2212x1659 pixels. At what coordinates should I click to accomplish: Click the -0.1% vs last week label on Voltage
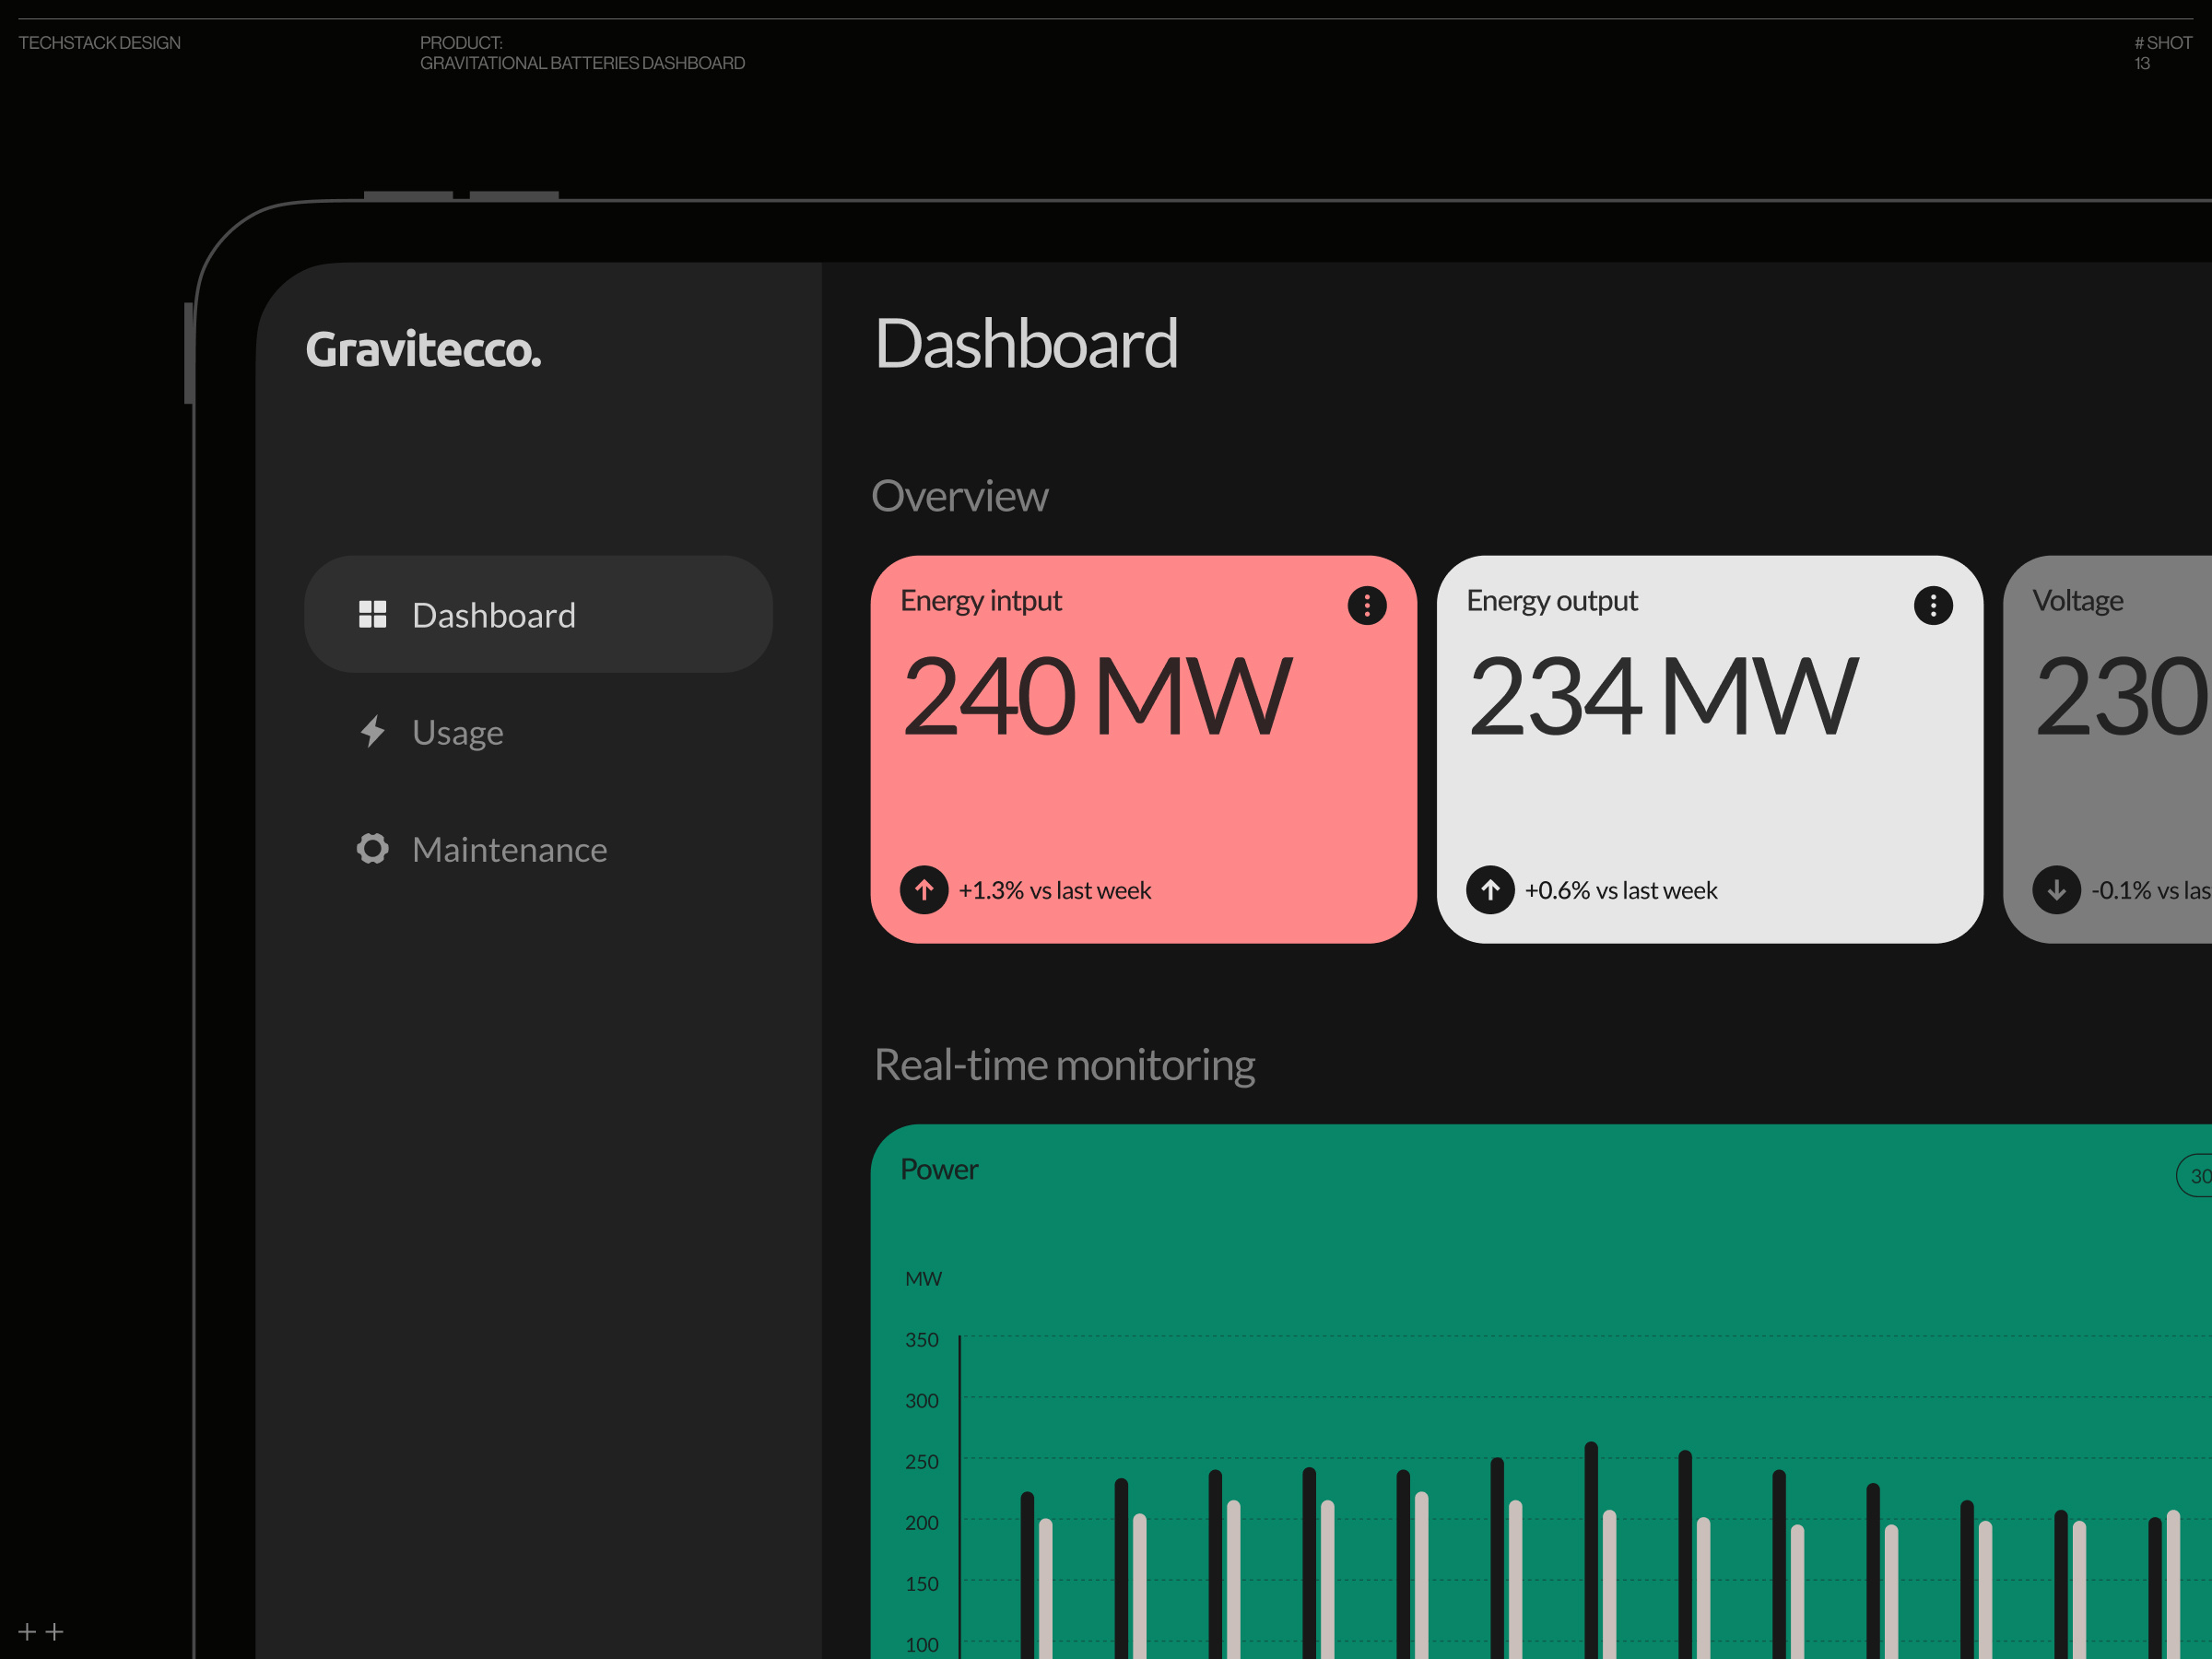point(2148,890)
